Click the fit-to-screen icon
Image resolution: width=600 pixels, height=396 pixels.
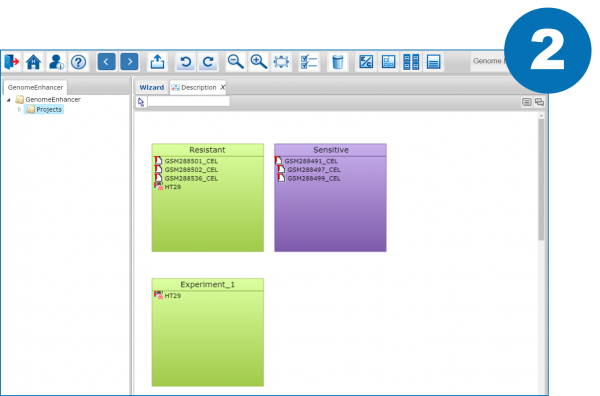pos(281,62)
